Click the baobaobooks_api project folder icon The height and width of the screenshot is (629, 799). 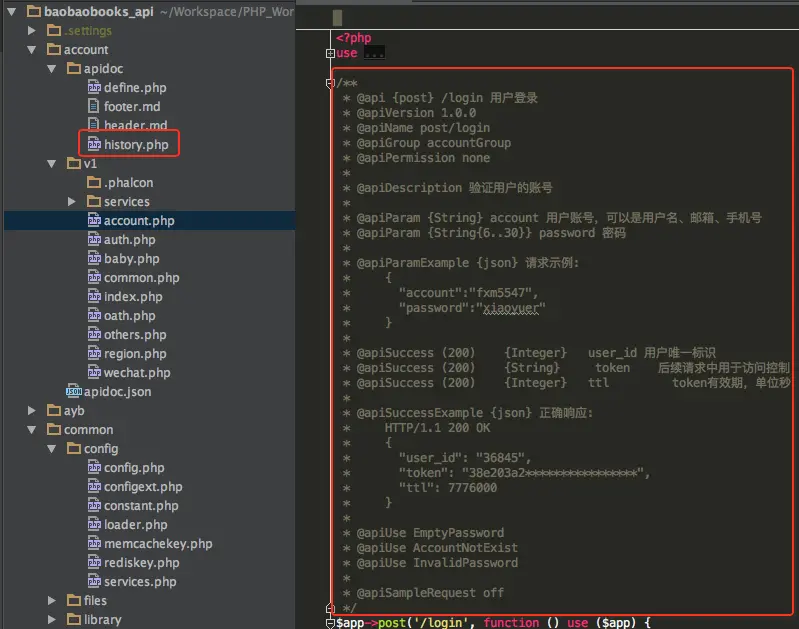pyautogui.click(x=34, y=11)
